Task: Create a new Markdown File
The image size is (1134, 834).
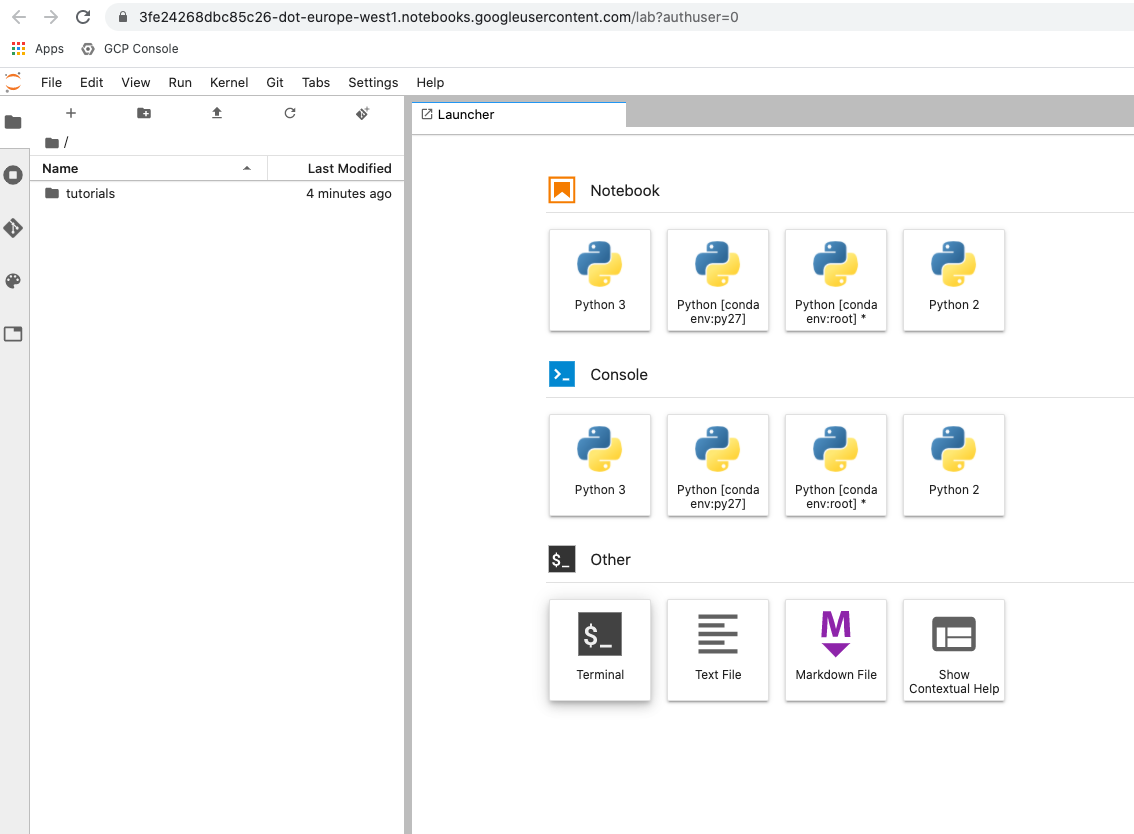Action: tap(835, 649)
